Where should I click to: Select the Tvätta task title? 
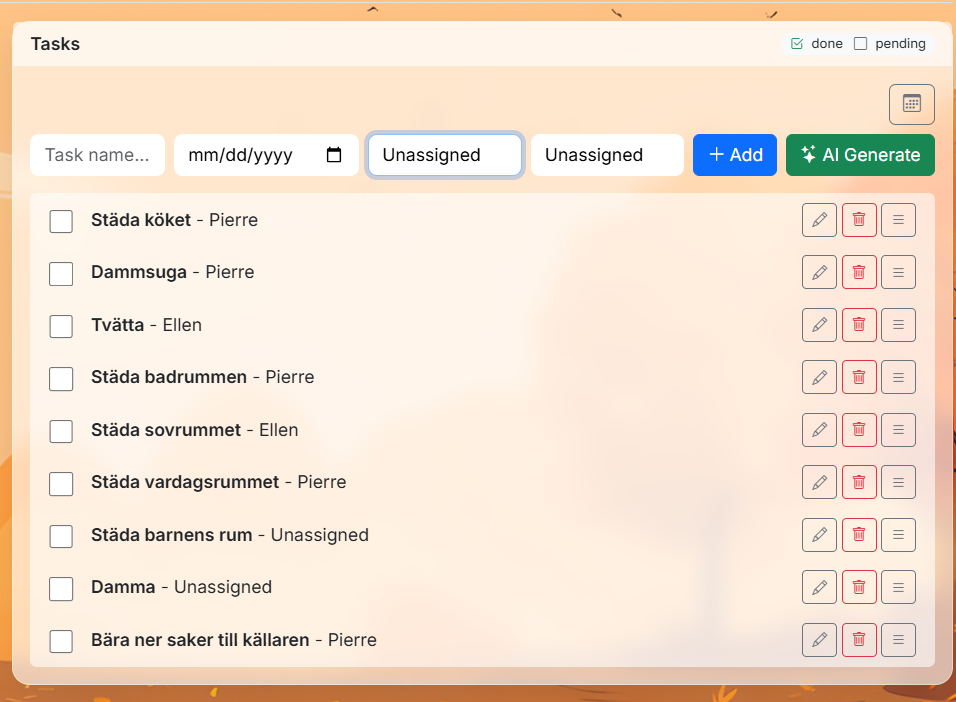118,324
